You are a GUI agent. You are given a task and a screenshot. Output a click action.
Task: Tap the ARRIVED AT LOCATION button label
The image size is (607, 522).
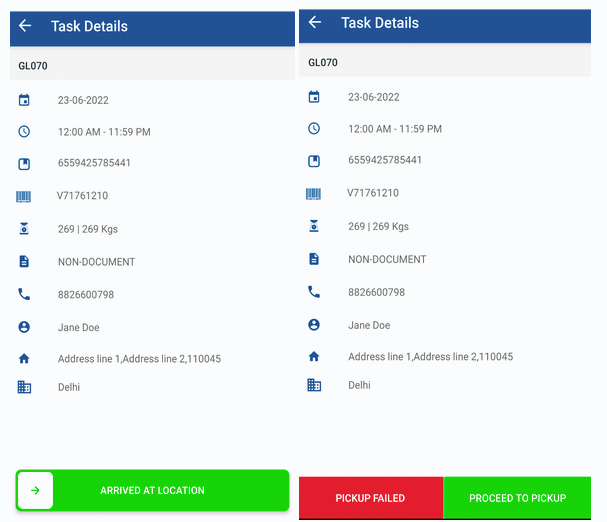152,491
